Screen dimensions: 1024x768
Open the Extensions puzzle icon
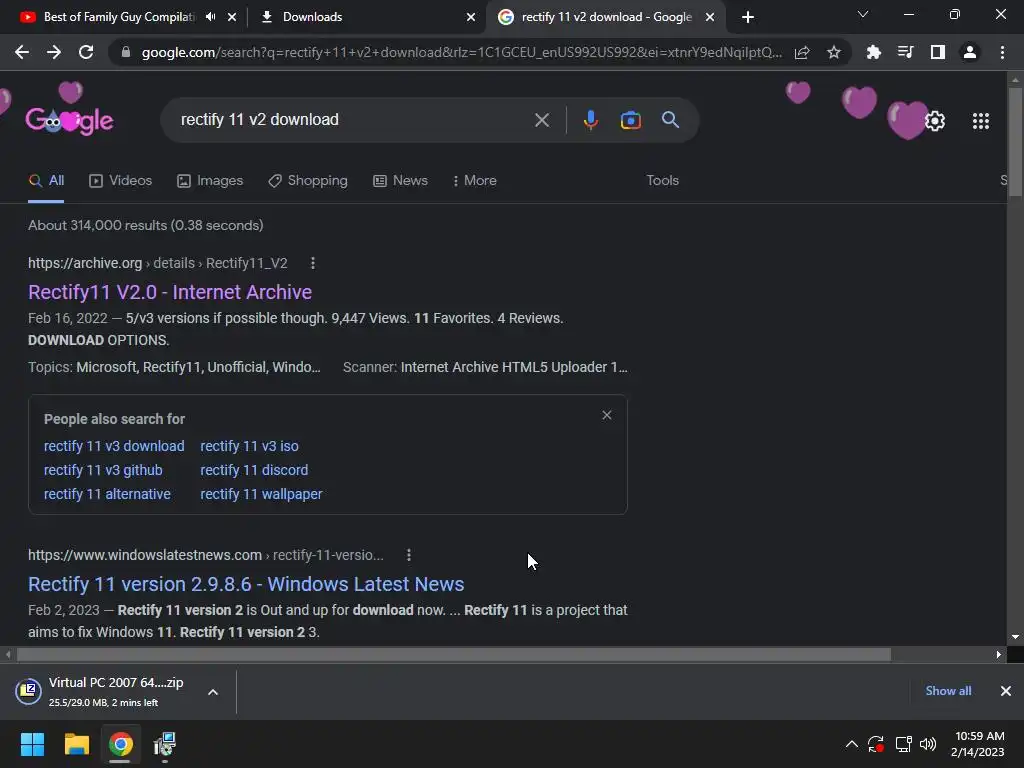click(873, 52)
